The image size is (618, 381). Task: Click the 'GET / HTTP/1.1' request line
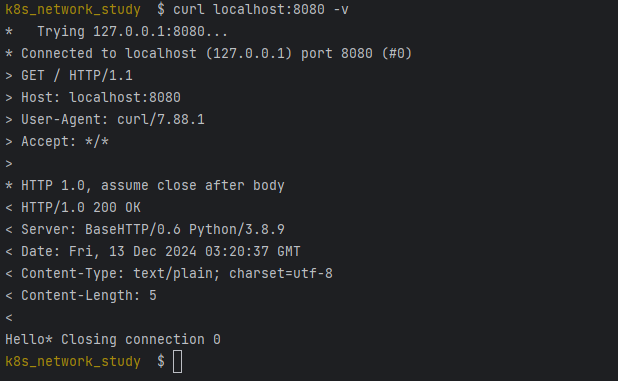click(69, 75)
